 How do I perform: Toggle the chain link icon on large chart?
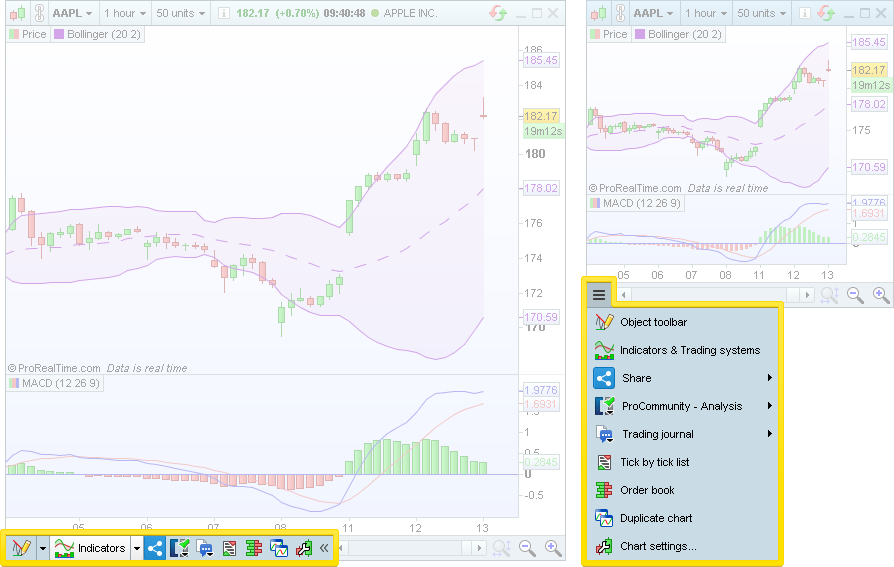click(37, 13)
